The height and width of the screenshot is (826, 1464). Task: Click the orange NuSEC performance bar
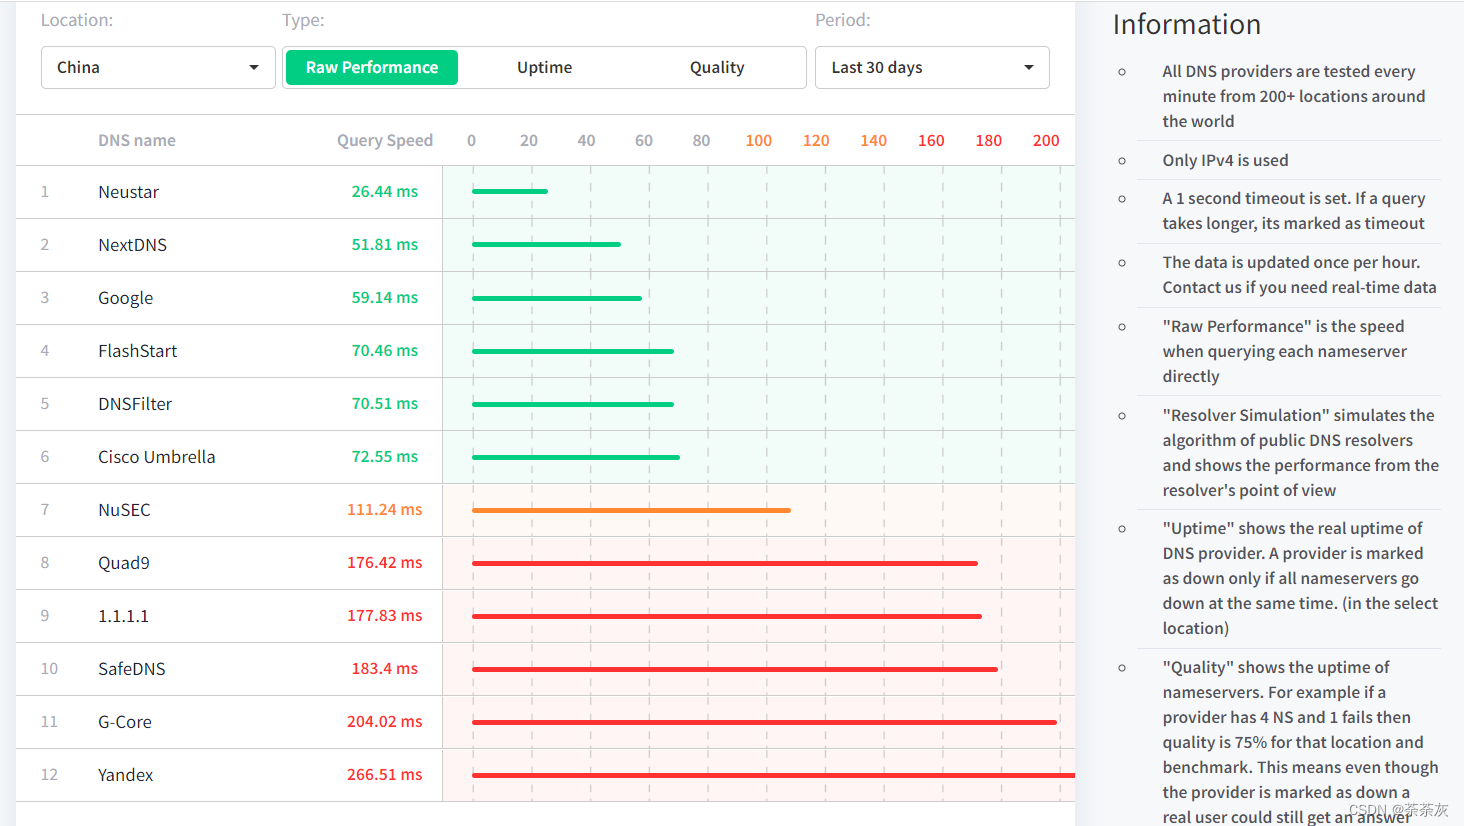[x=631, y=510]
